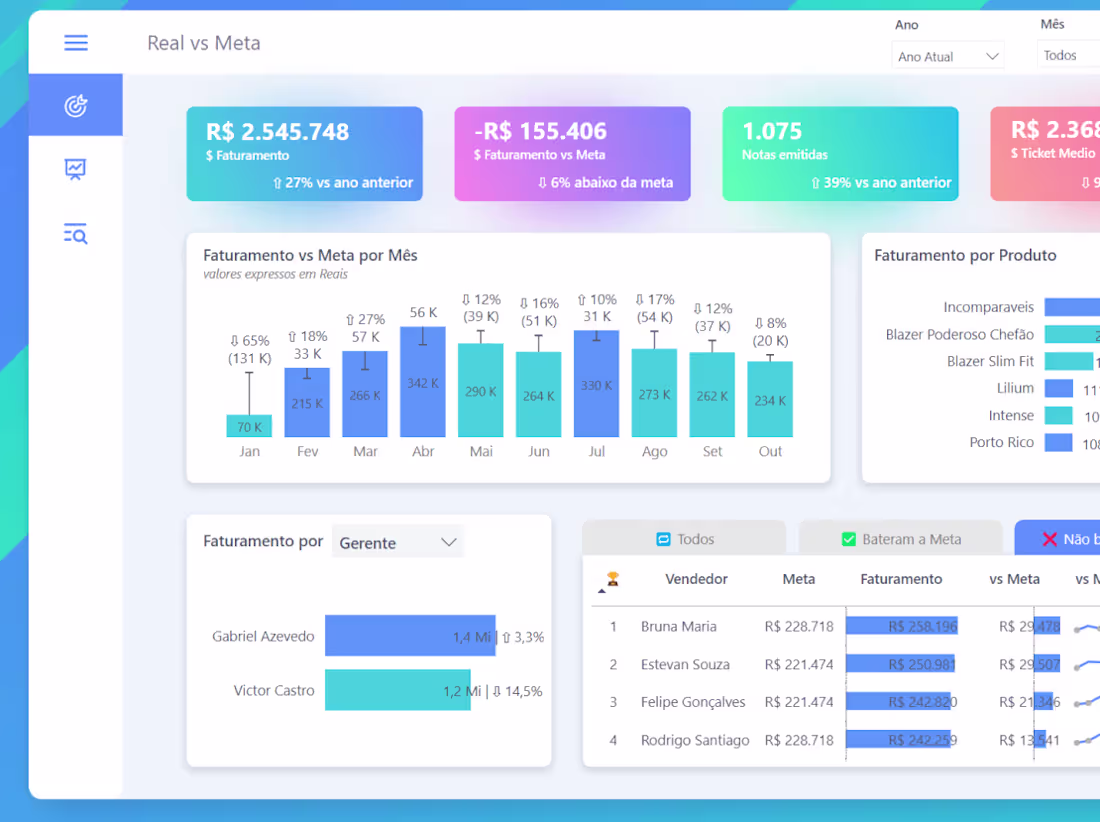The image size is (1100, 822).
Task: Click the 39% vs ano anterior indicator
Action: click(881, 182)
